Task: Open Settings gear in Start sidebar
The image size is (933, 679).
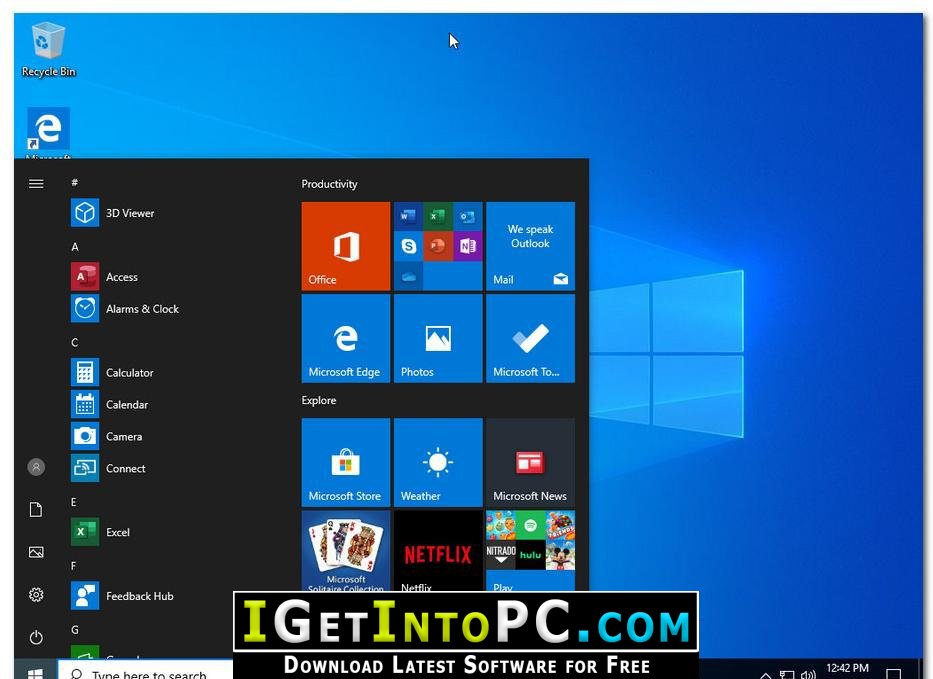Action: point(36,594)
